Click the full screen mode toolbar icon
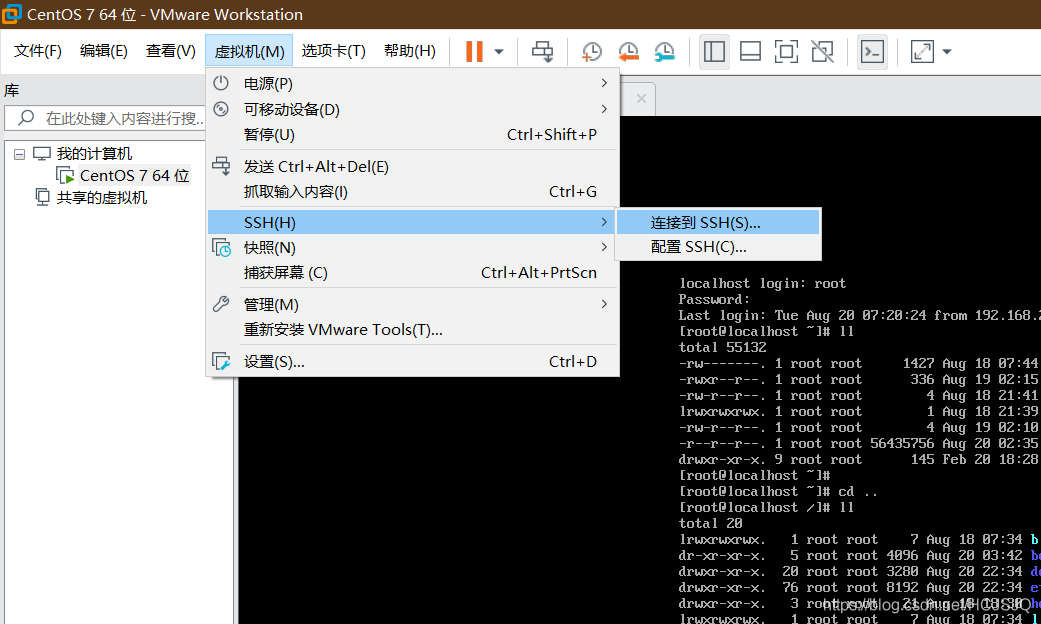The width and height of the screenshot is (1041, 624). pyautogui.click(x=786, y=51)
